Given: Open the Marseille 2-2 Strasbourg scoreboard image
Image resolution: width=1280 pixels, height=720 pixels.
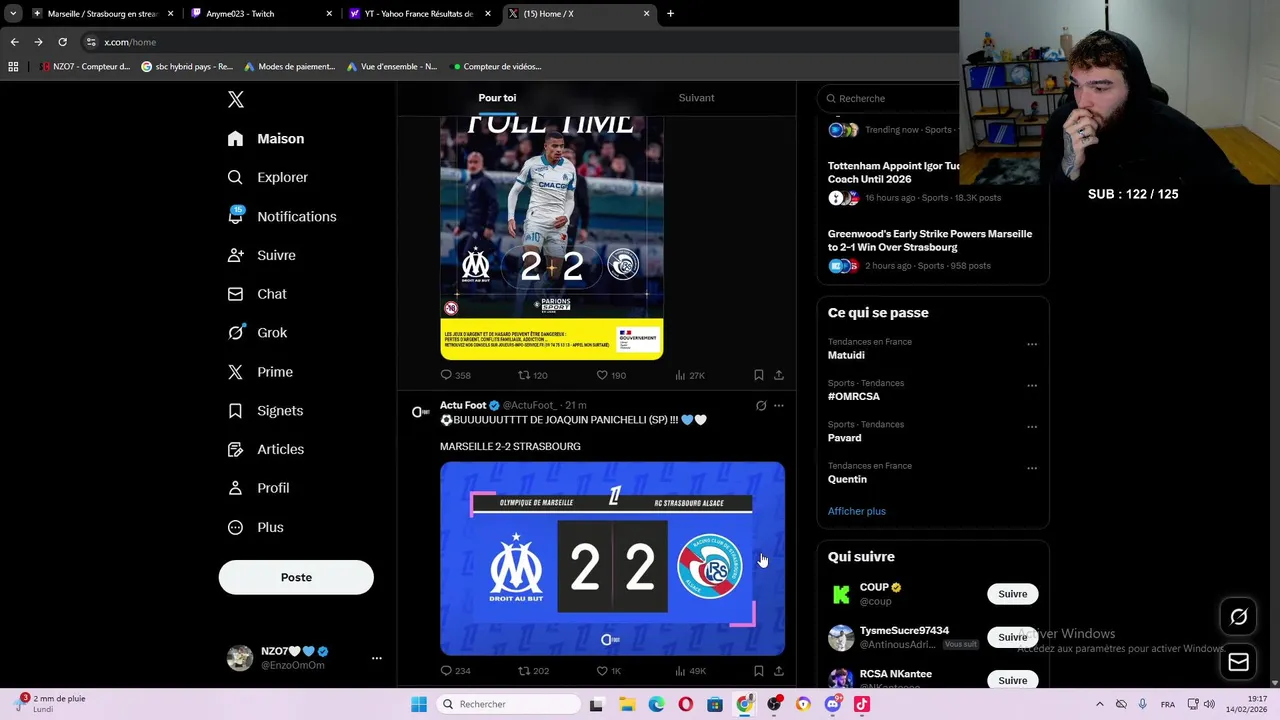Looking at the screenshot, I should click(x=612, y=559).
